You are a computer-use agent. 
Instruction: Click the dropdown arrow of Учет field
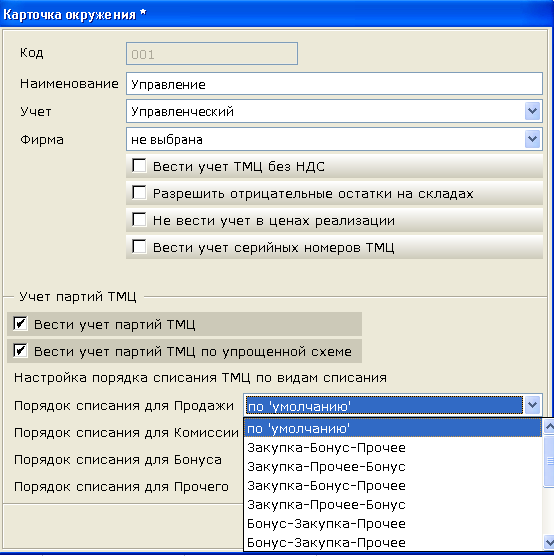[532, 111]
